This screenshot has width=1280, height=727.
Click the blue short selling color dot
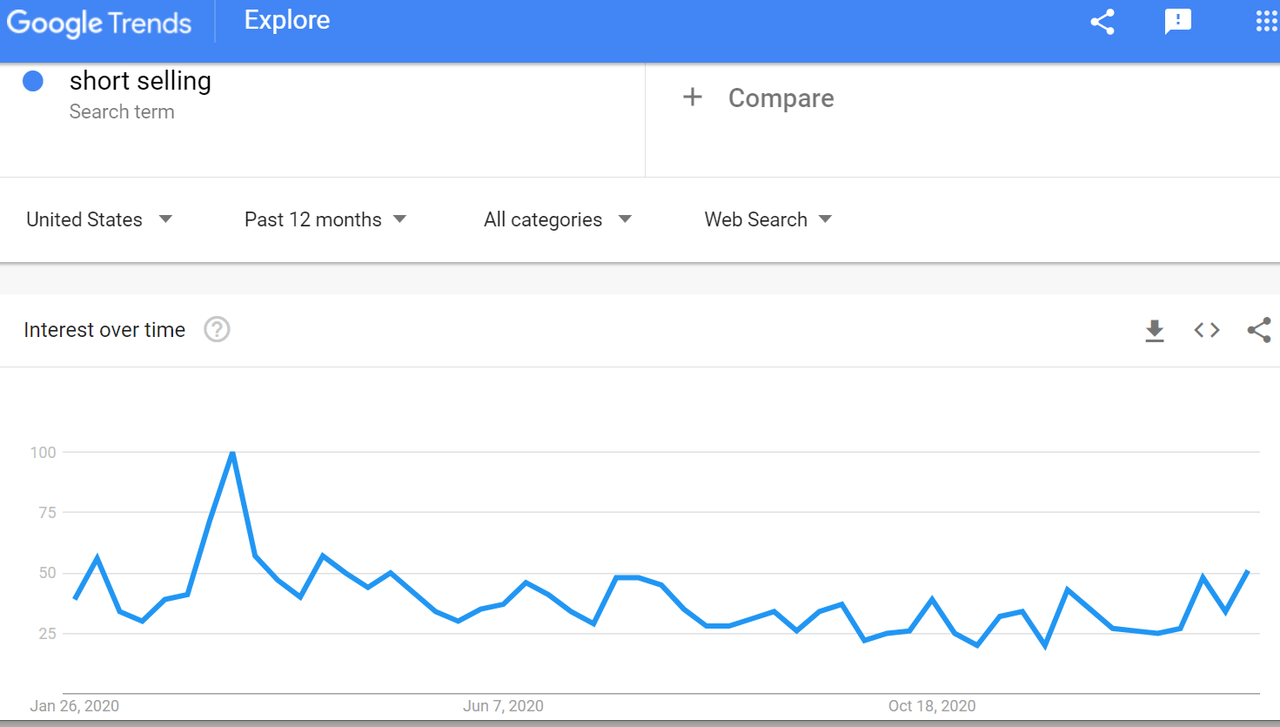coord(33,82)
